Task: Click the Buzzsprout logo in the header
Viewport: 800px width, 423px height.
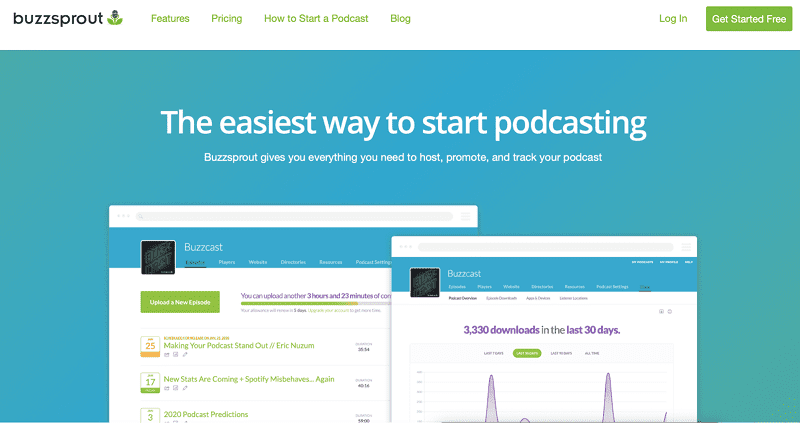Action: (x=68, y=18)
